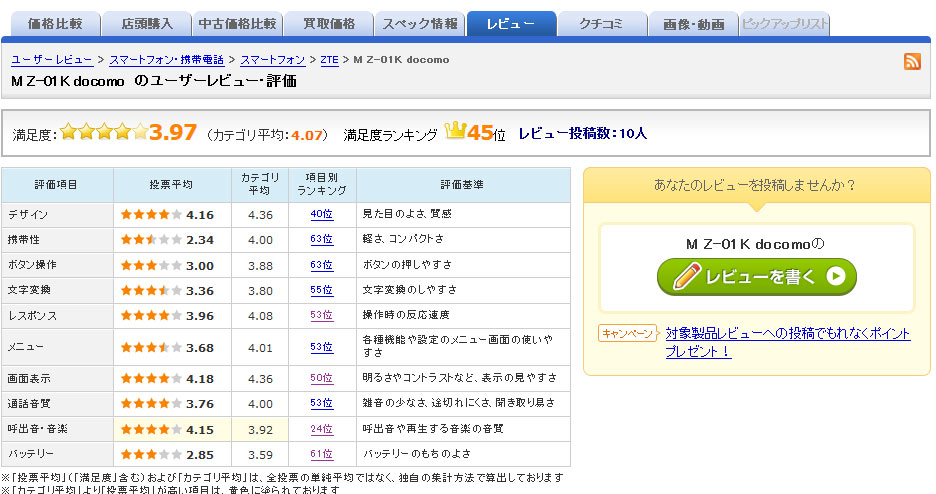Open the バッテリー ranking 61位 link
The image size is (936, 494).
321,455
